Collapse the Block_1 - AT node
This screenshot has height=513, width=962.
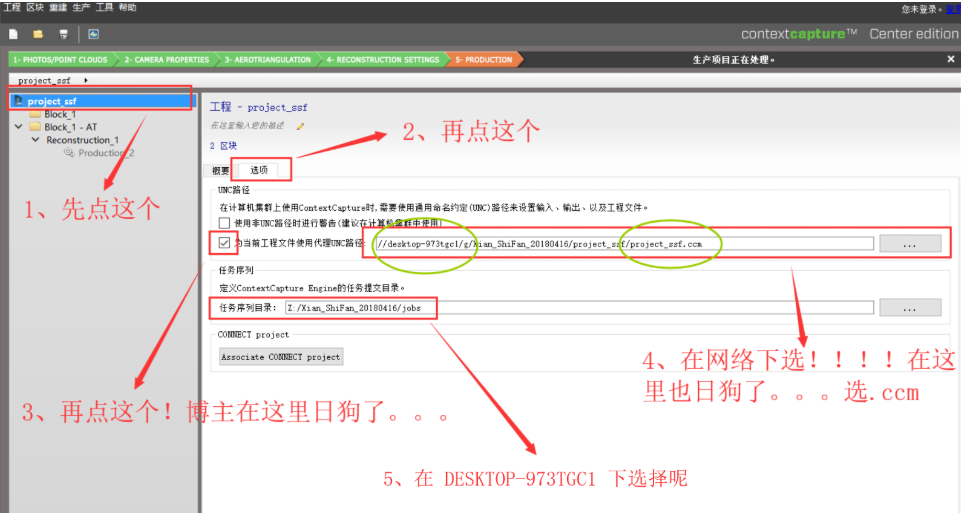click(18, 126)
